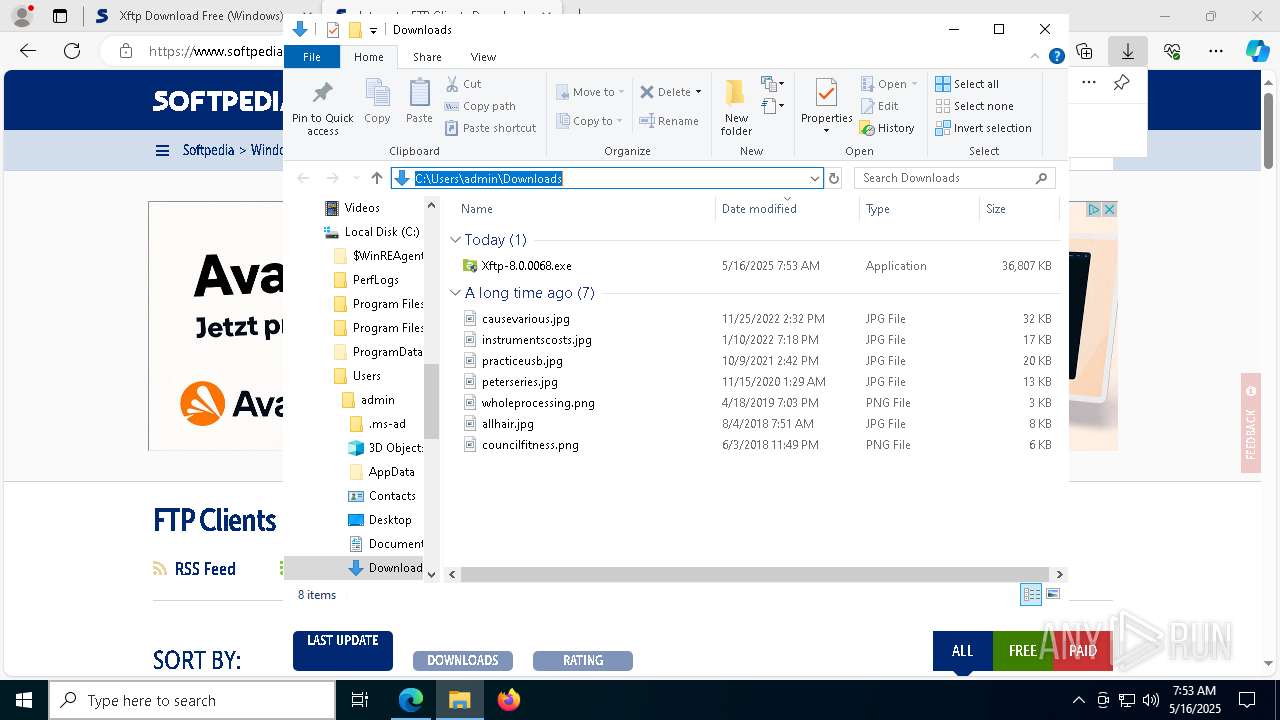Switch to the Home ribbon tab
This screenshot has width=1280, height=720.
click(368, 57)
